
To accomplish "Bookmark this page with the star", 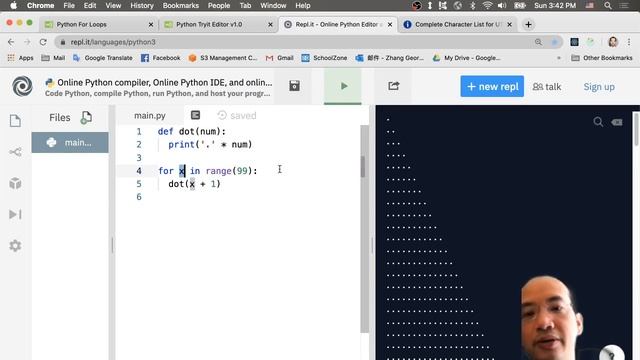I will [554, 42].
